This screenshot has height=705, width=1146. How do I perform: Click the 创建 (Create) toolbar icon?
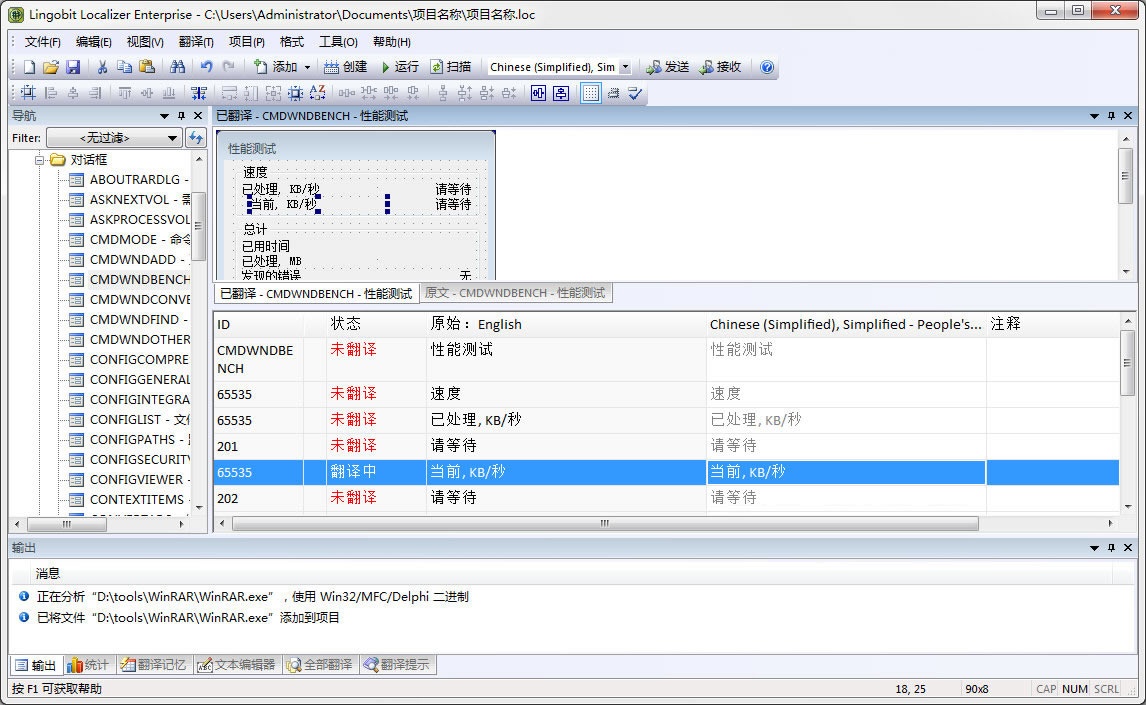(x=346, y=67)
